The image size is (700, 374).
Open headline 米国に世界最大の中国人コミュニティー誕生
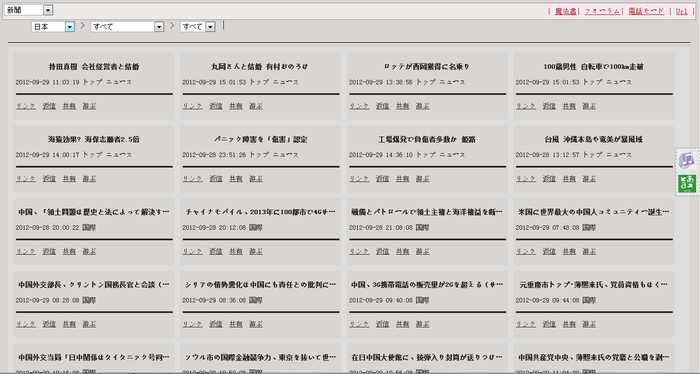pos(593,212)
